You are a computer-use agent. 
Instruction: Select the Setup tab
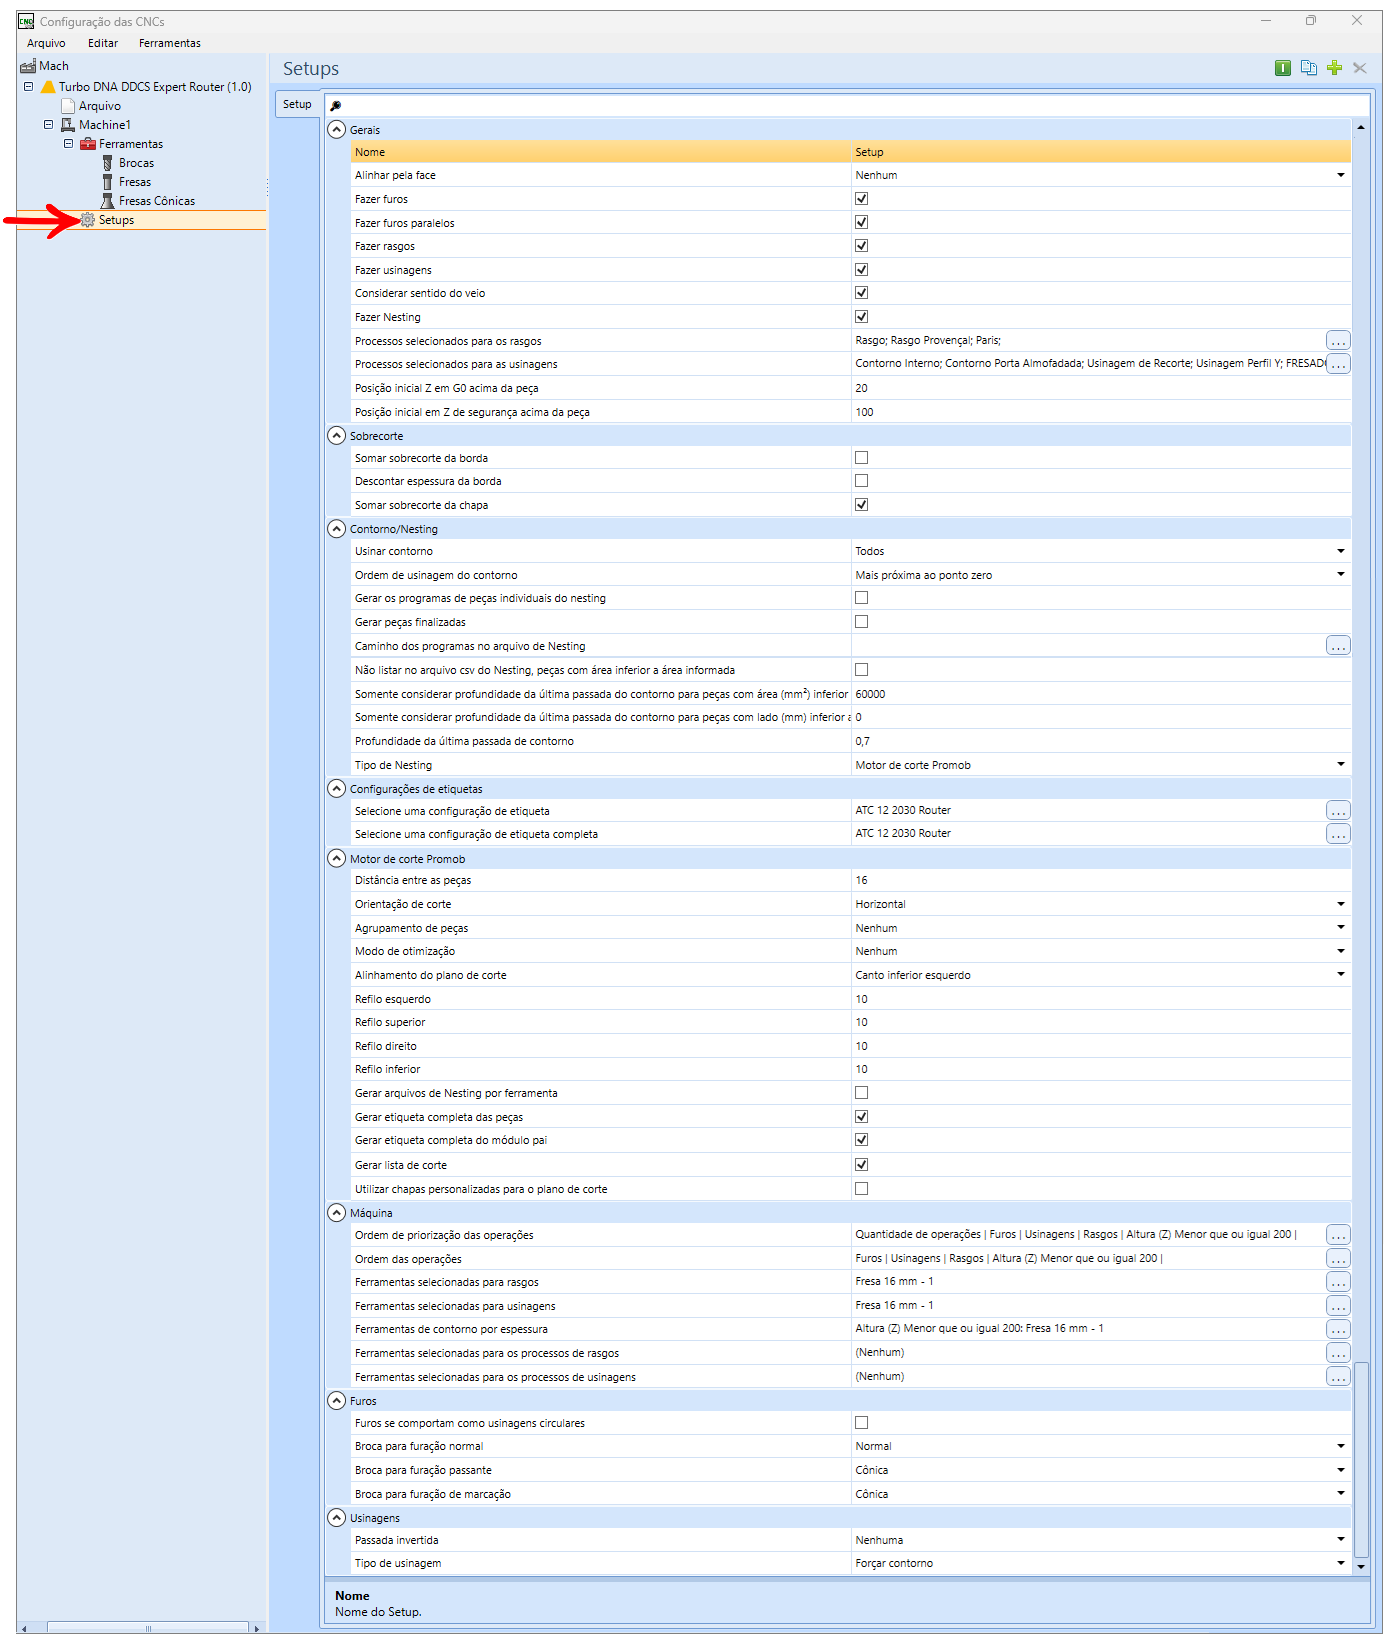[x=297, y=104]
